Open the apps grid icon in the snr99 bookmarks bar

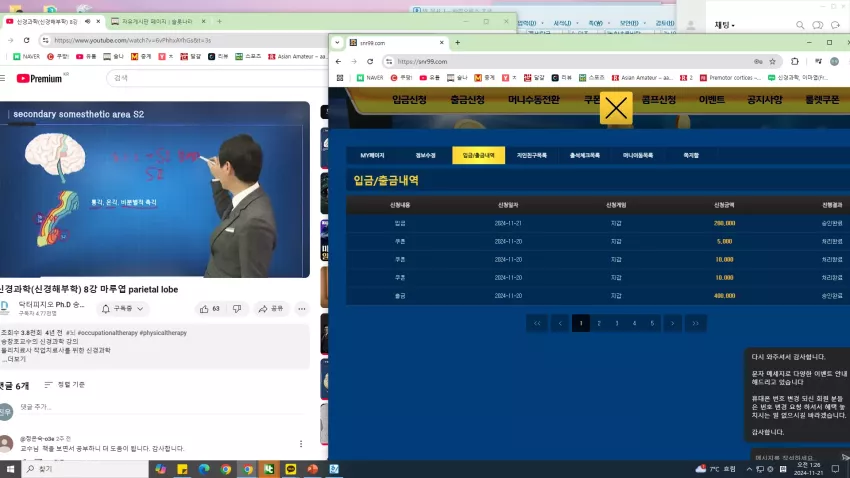(340, 78)
